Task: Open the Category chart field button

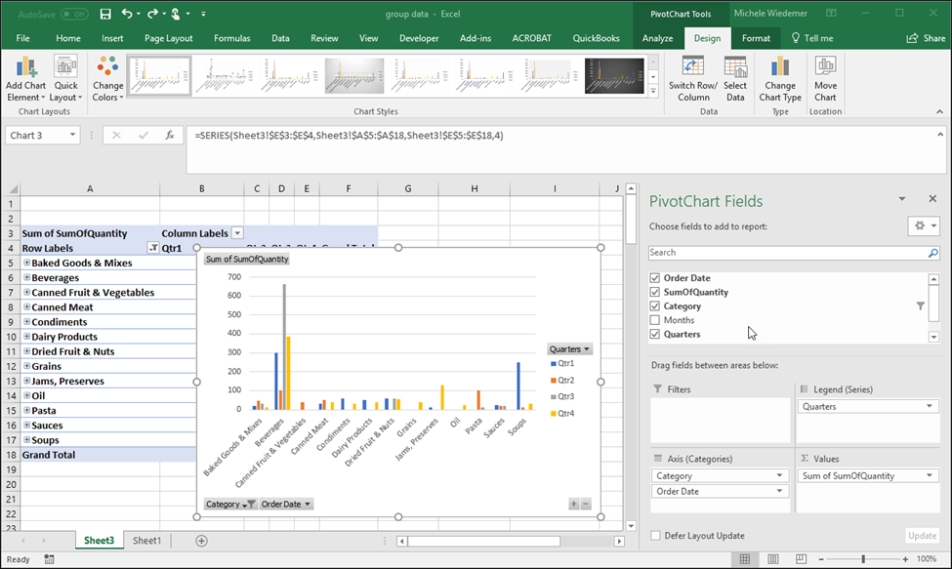Action: (x=230, y=504)
